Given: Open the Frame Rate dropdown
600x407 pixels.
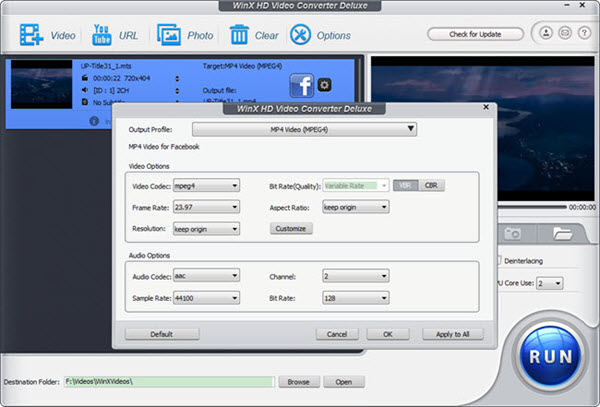Looking at the screenshot, I should tap(206, 207).
